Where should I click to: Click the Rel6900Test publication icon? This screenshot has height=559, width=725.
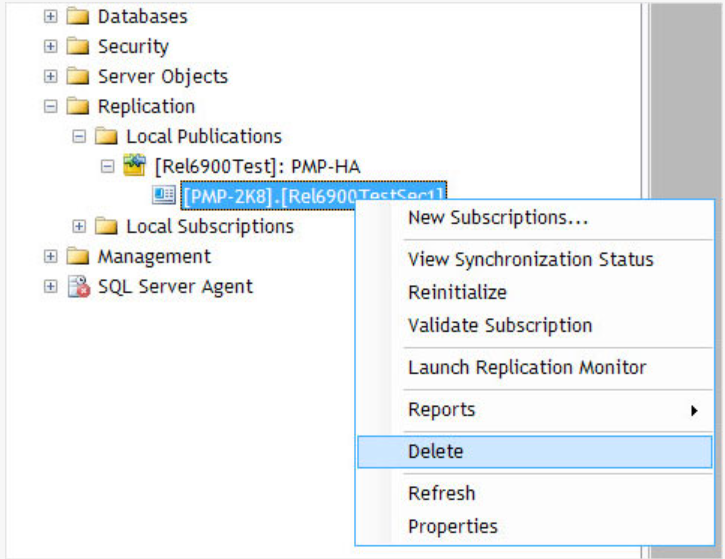point(134,167)
